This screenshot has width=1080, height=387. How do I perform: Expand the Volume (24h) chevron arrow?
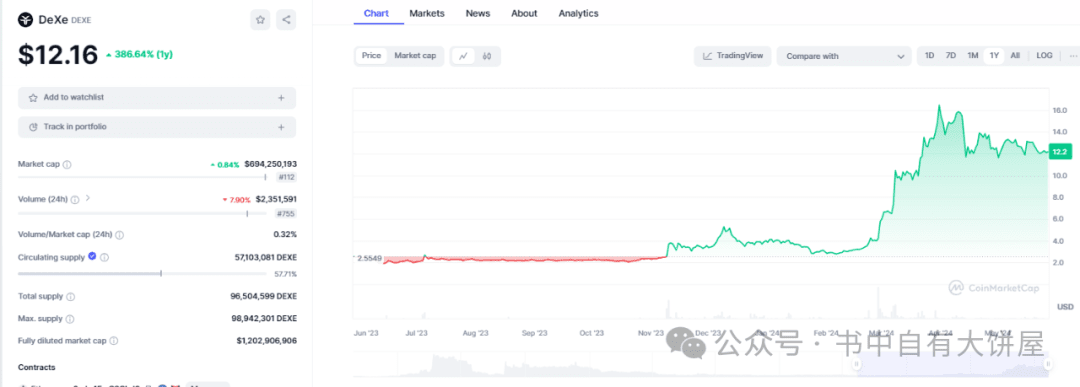tap(87, 198)
